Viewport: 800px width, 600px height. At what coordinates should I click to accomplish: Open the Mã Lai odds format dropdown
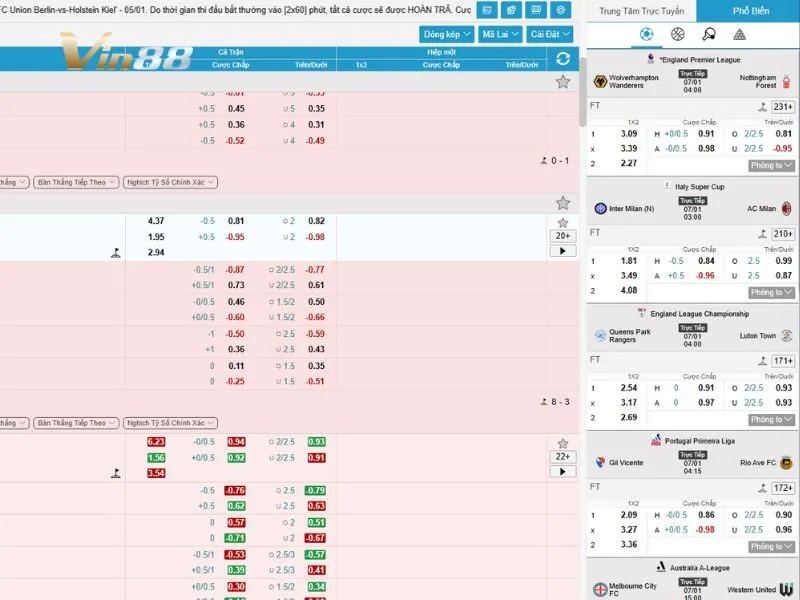coord(500,34)
